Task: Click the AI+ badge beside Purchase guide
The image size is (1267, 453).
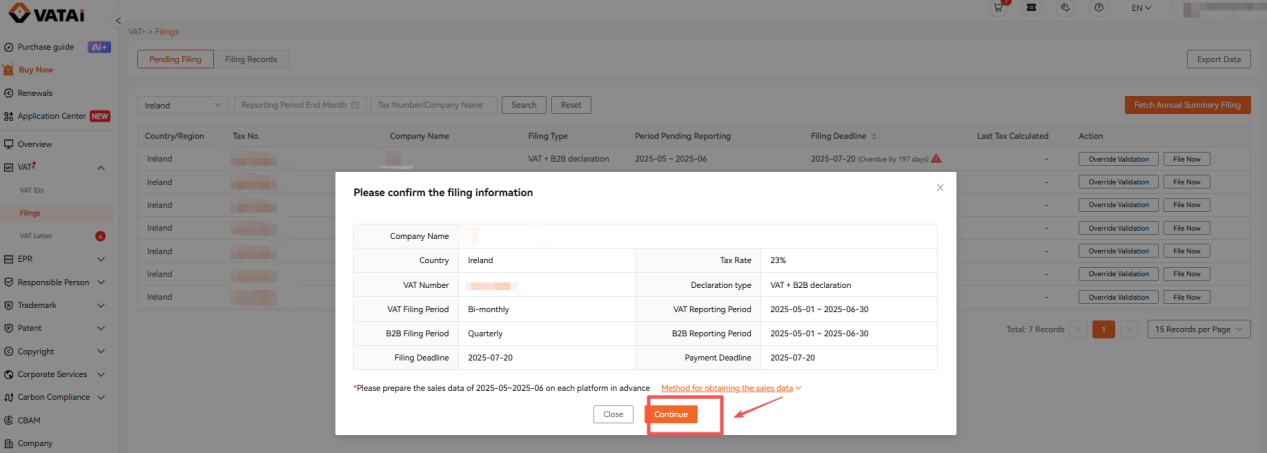Action: click(x=99, y=47)
